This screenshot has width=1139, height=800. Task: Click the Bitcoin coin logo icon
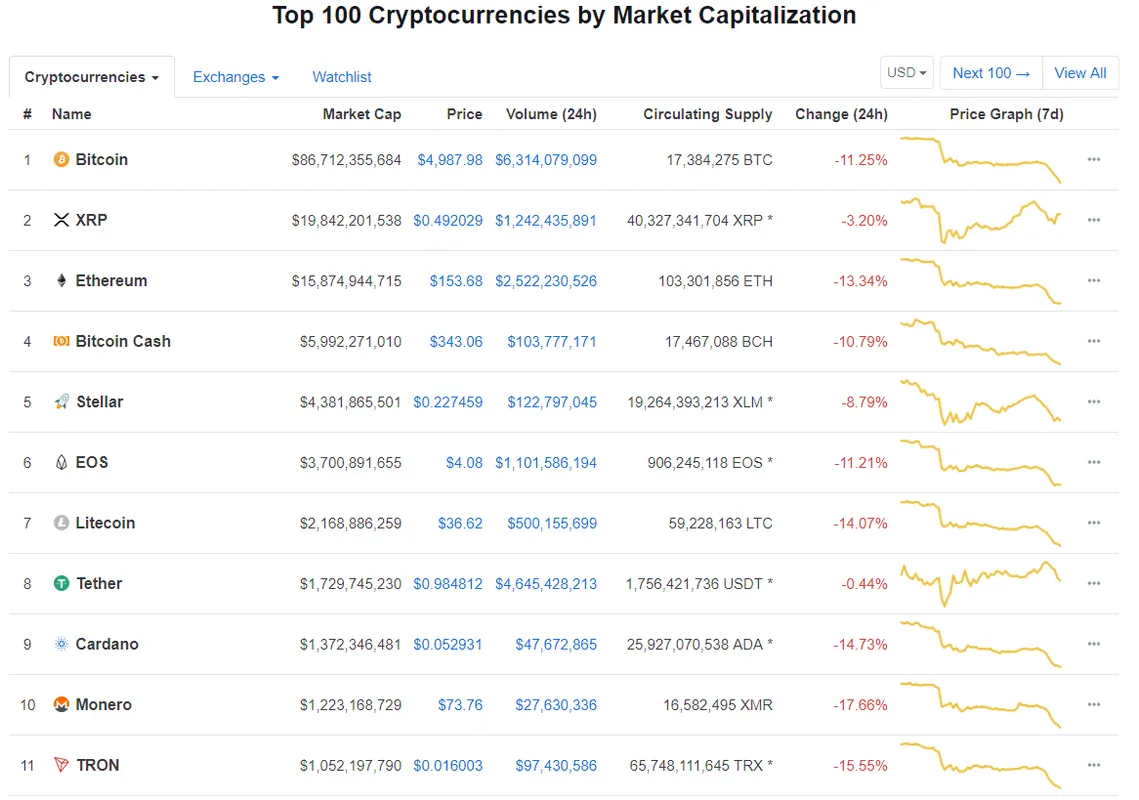[61, 160]
